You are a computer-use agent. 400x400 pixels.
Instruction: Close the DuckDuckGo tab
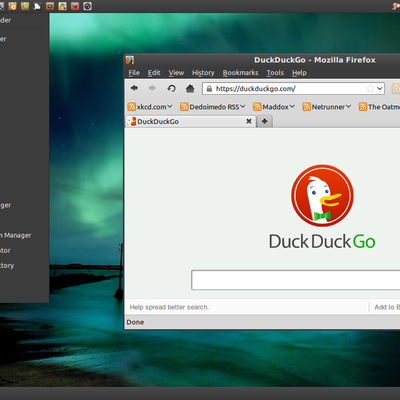pos(249,121)
